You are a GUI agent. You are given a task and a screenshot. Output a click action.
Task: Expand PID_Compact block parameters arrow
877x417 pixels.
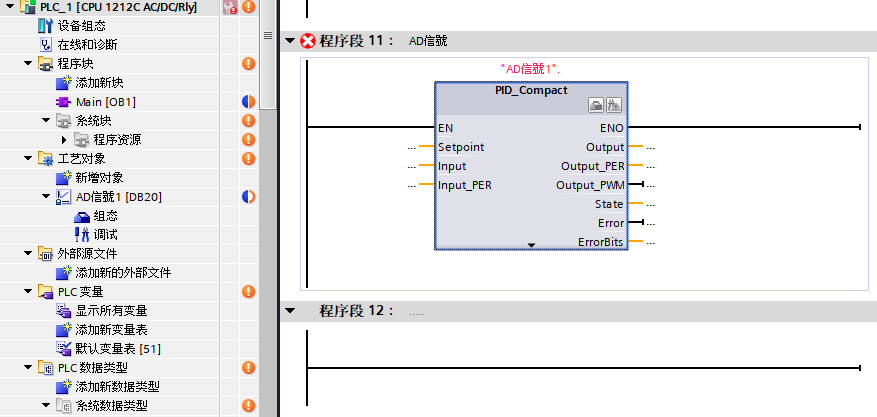pyautogui.click(x=532, y=244)
